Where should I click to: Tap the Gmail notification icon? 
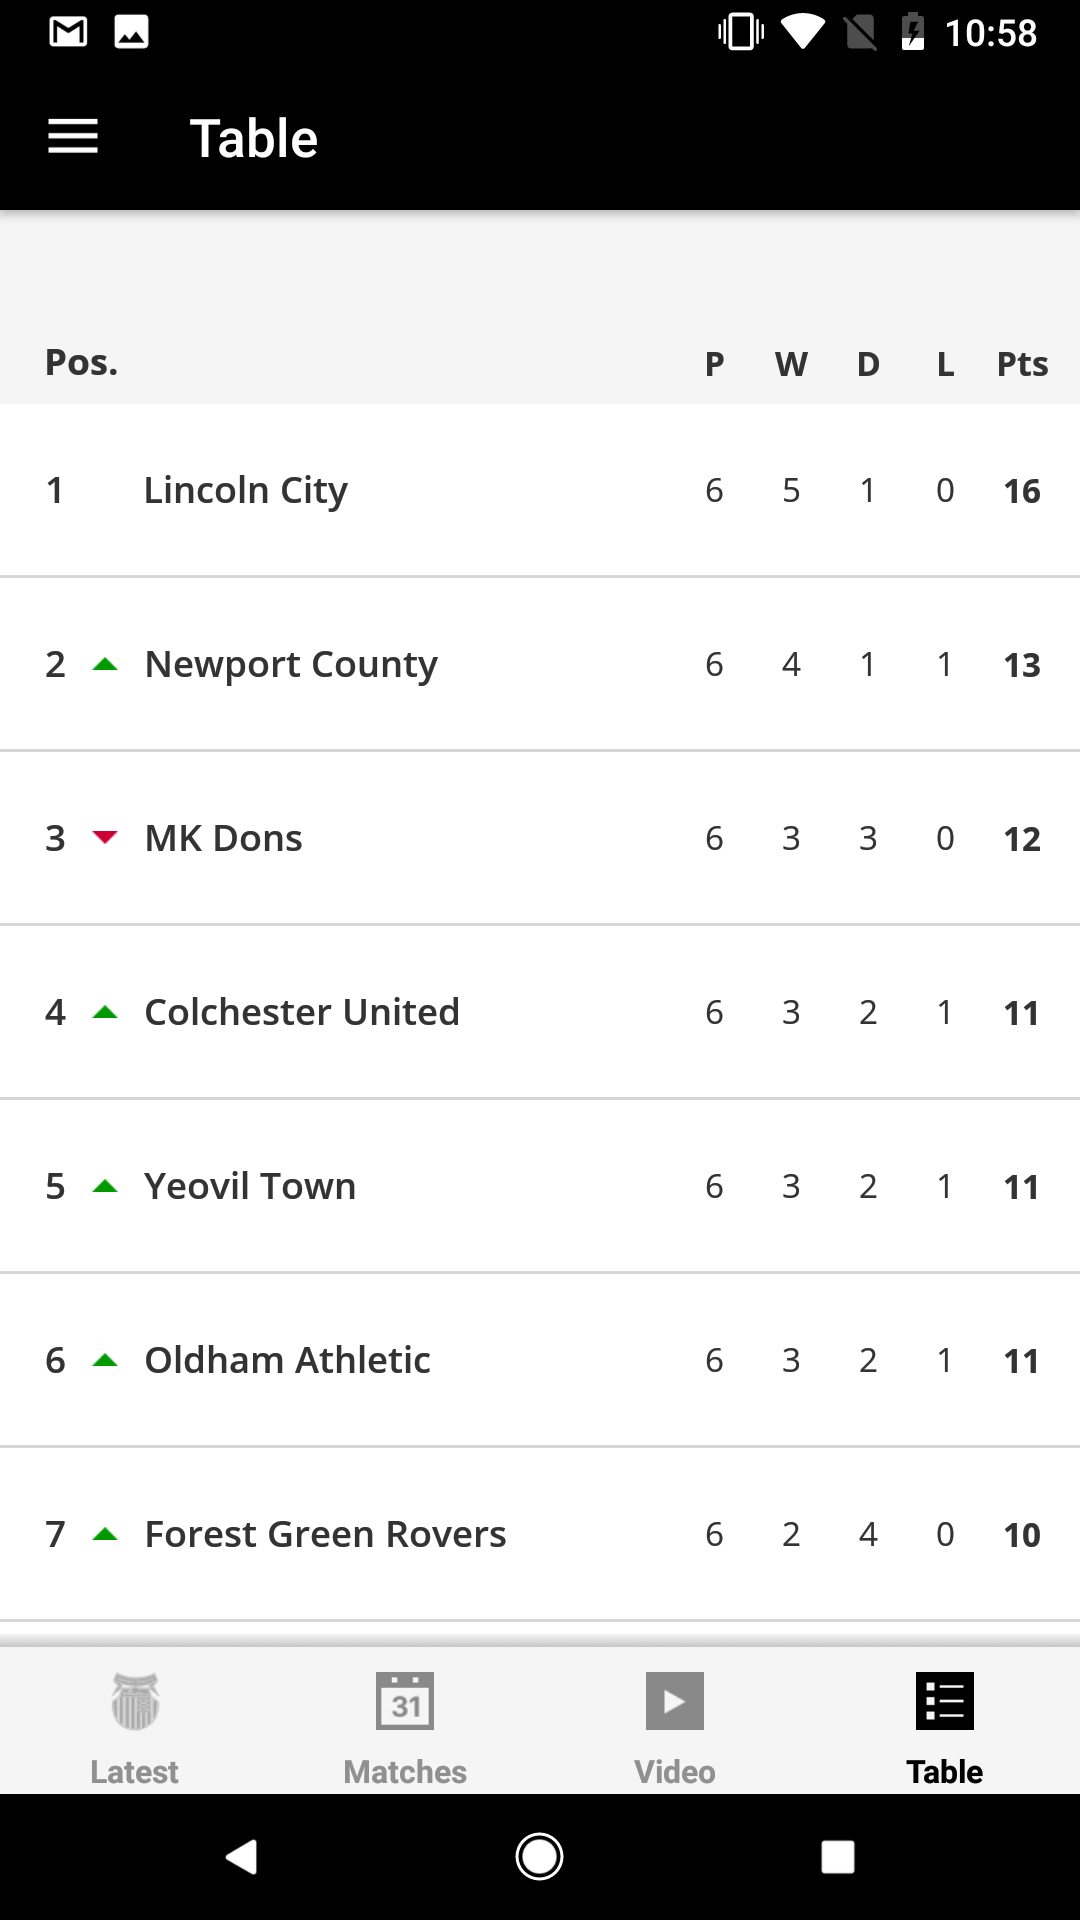(68, 32)
